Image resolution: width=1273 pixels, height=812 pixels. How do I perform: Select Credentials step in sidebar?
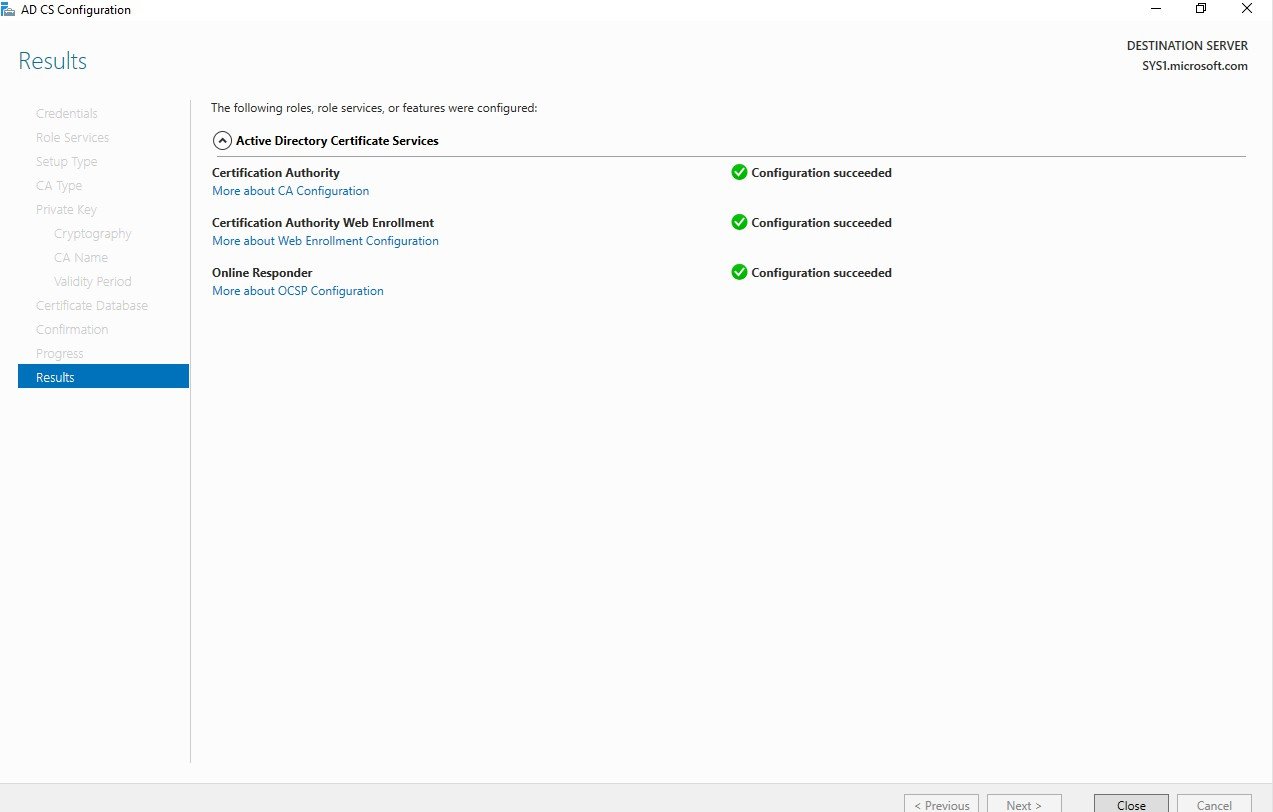click(67, 114)
